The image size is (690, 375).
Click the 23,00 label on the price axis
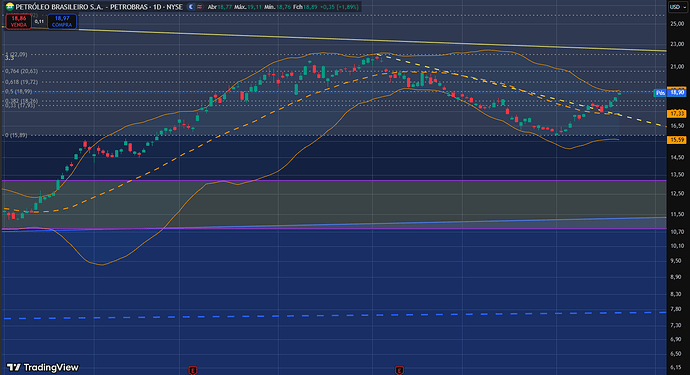click(x=677, y=44)
